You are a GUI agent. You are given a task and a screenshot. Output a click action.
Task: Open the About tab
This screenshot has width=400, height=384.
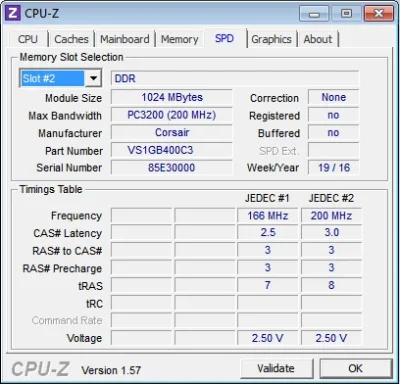point(318,39)
